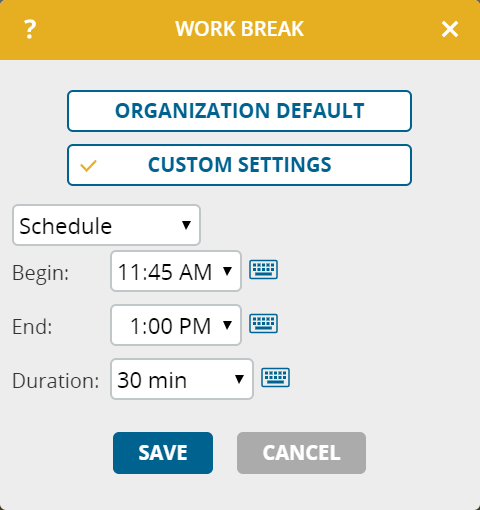Viewport: 480px width, 510px height.
Task: Click the arrow beside 1:00 PM
Action: point(227,325)
